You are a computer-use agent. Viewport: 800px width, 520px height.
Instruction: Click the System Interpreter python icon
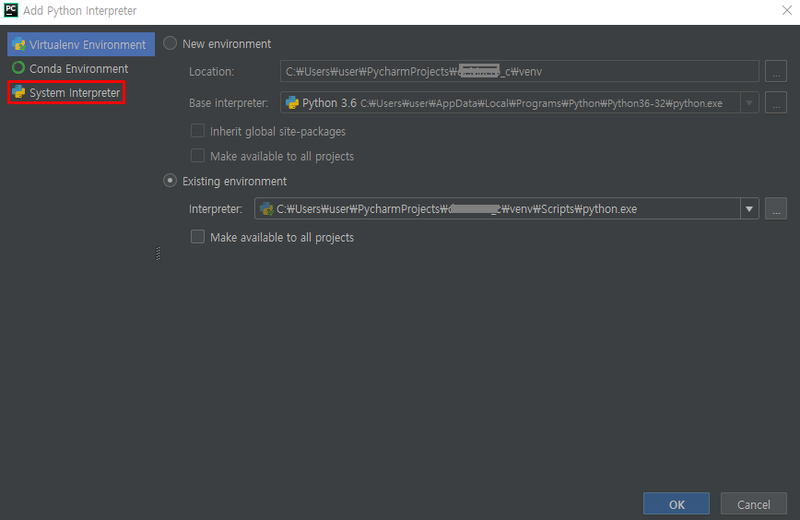[19, 92]
